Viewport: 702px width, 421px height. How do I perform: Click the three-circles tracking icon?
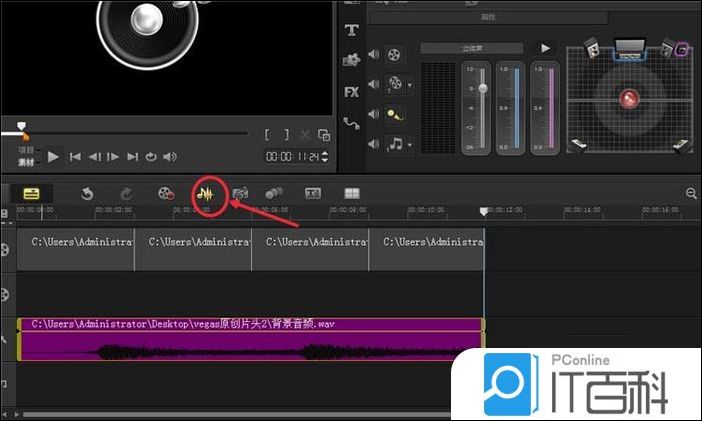pos(274,193)
